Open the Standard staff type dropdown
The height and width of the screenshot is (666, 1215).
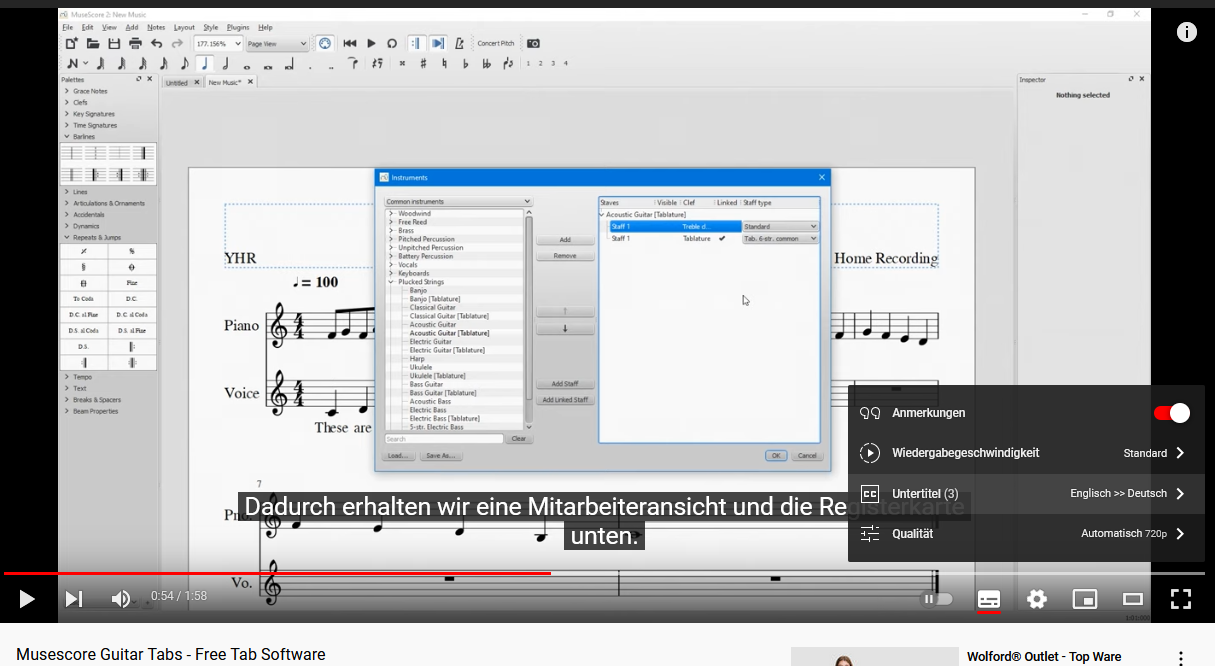point(780,227)
